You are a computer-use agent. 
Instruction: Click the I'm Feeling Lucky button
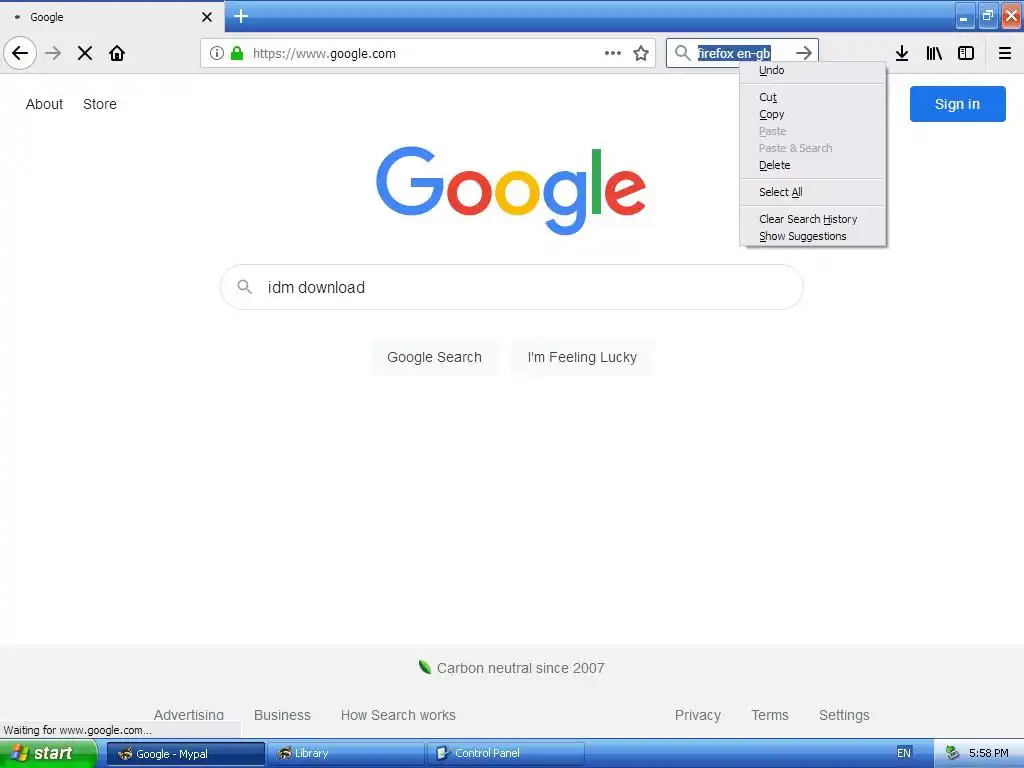582,357
